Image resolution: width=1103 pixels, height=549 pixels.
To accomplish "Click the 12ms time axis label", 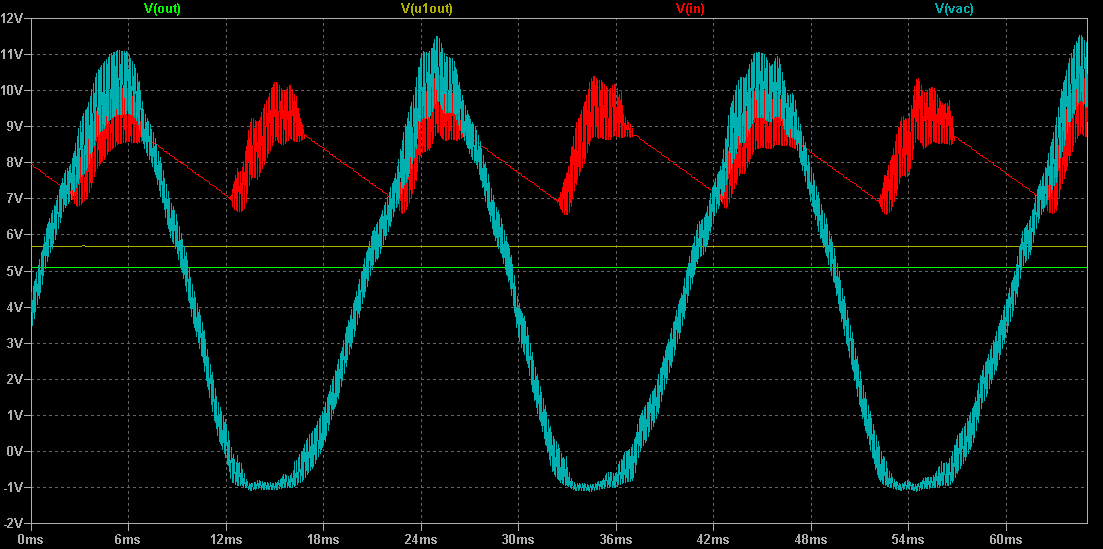I will pos(226,538).
